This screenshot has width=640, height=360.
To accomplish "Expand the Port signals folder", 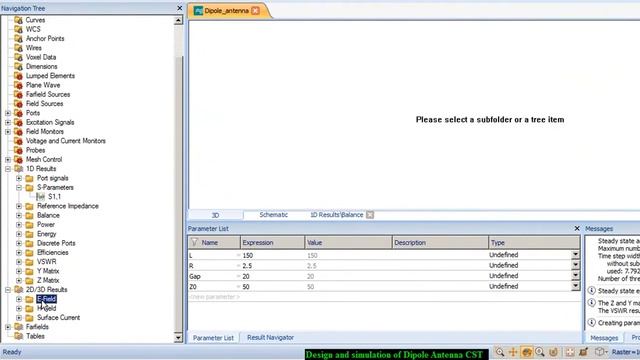I will click(x=19, y=178).
